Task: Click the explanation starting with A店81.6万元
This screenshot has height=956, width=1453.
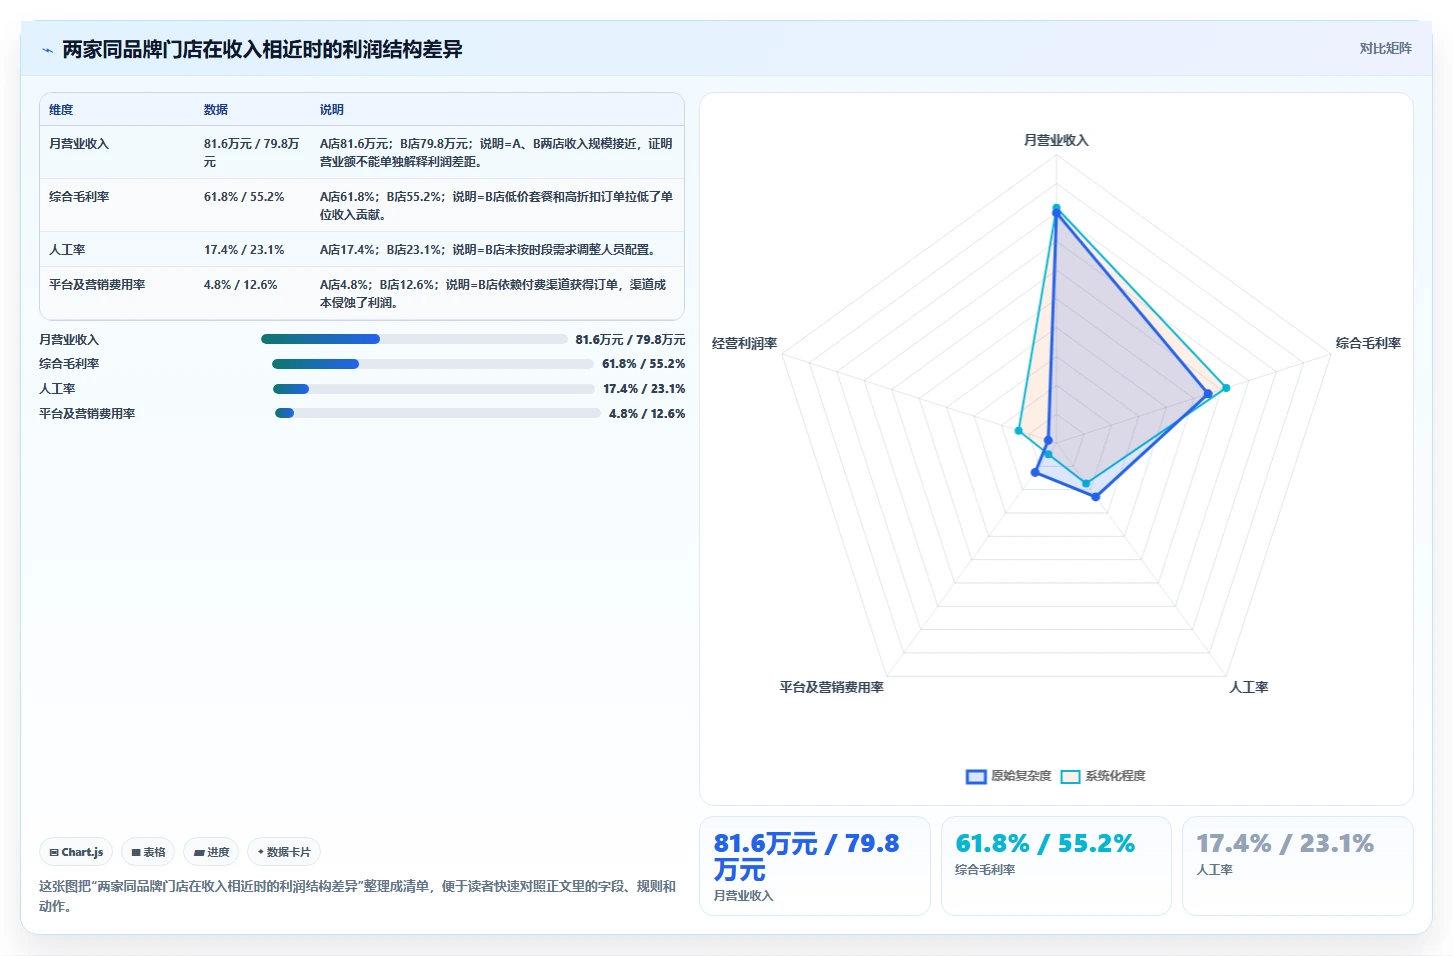Action: click(496, 153)
